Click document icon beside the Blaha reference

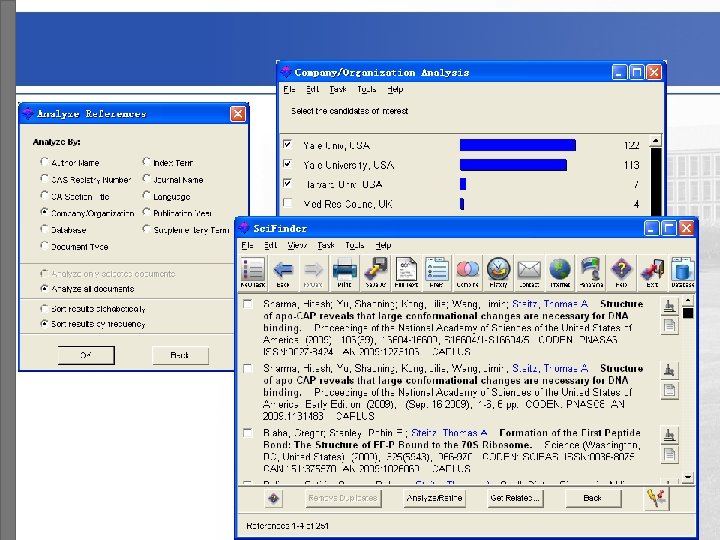(x=669, y=455)
